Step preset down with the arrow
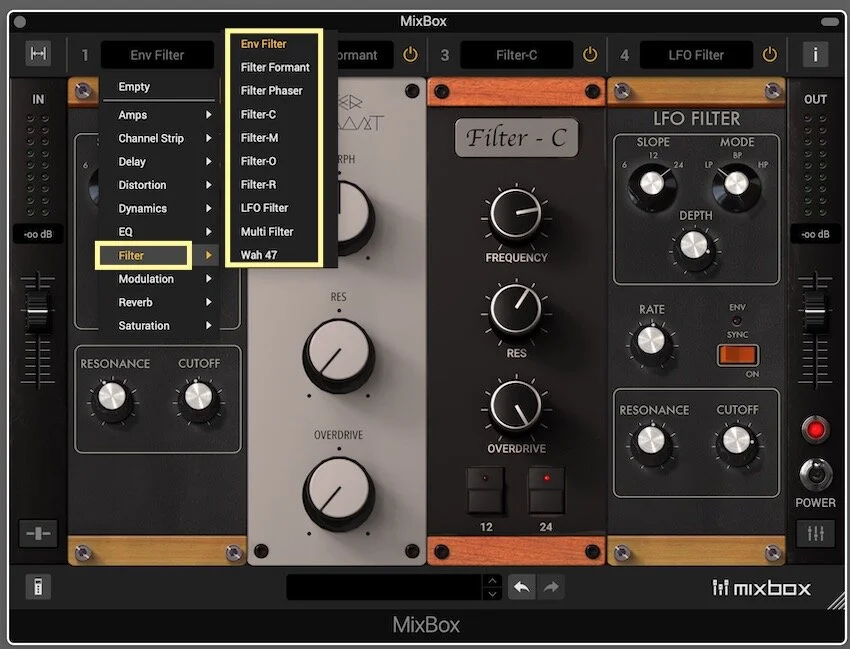This screenshot has height=649, width=850. pos(492,594)
